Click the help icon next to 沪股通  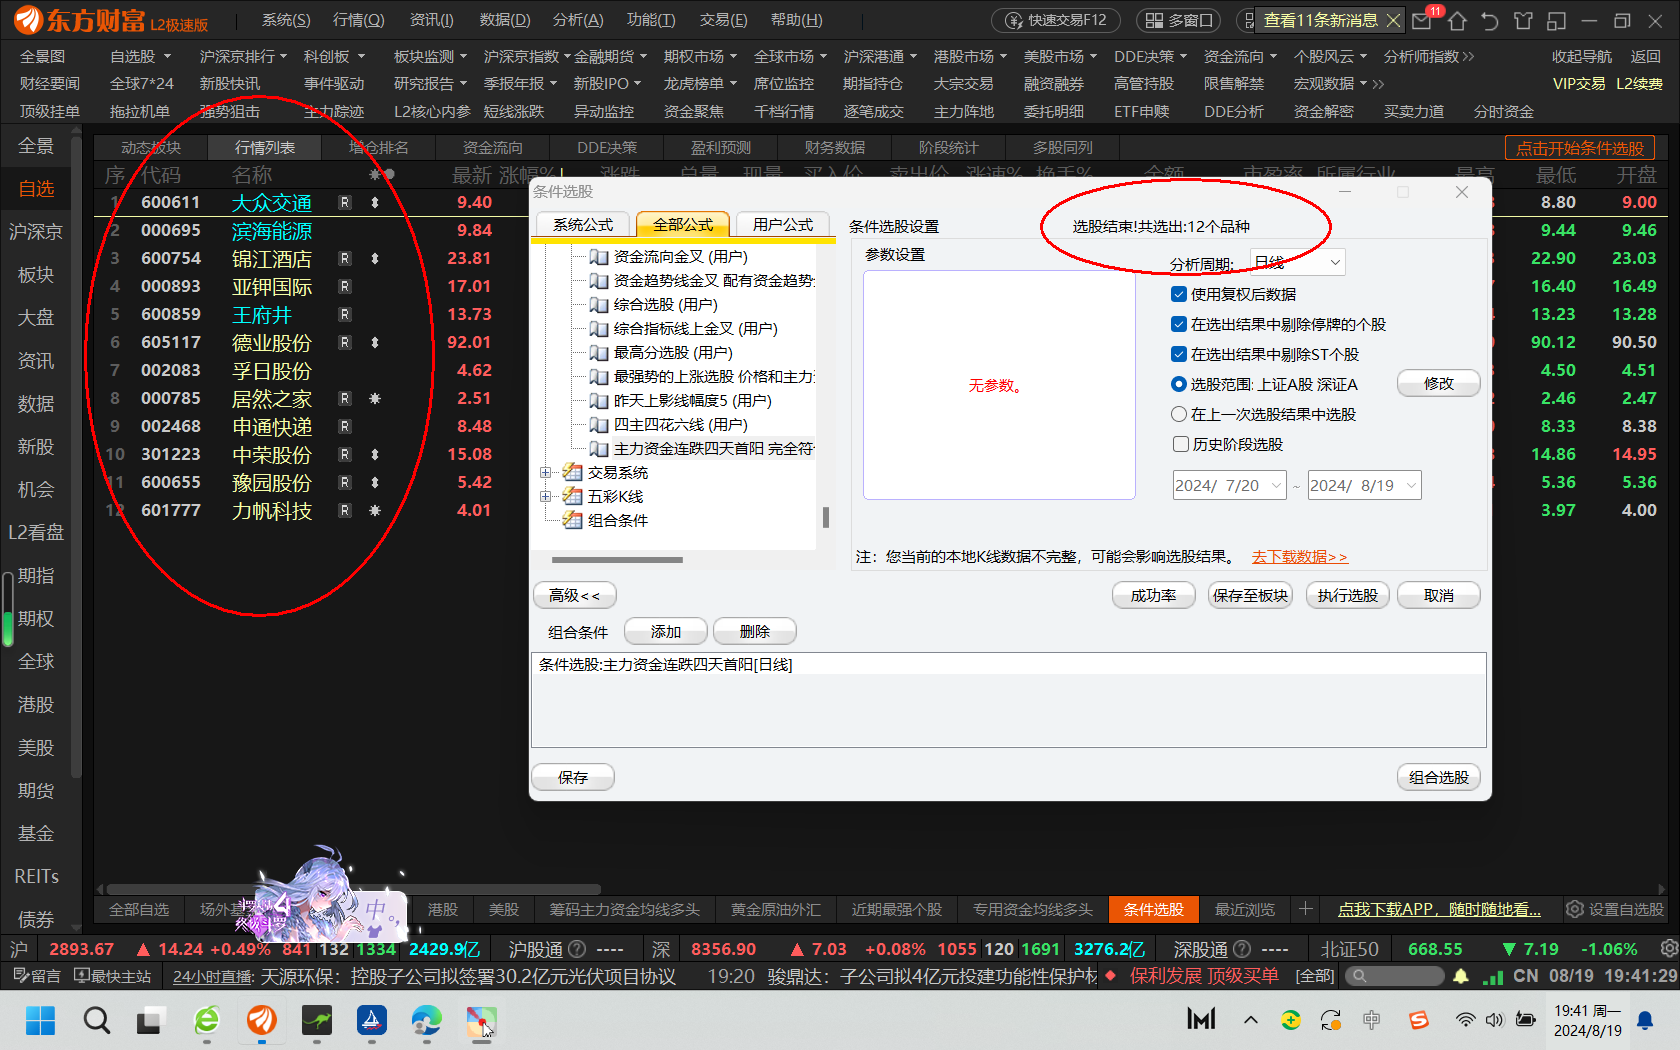[x=577, y=949]
